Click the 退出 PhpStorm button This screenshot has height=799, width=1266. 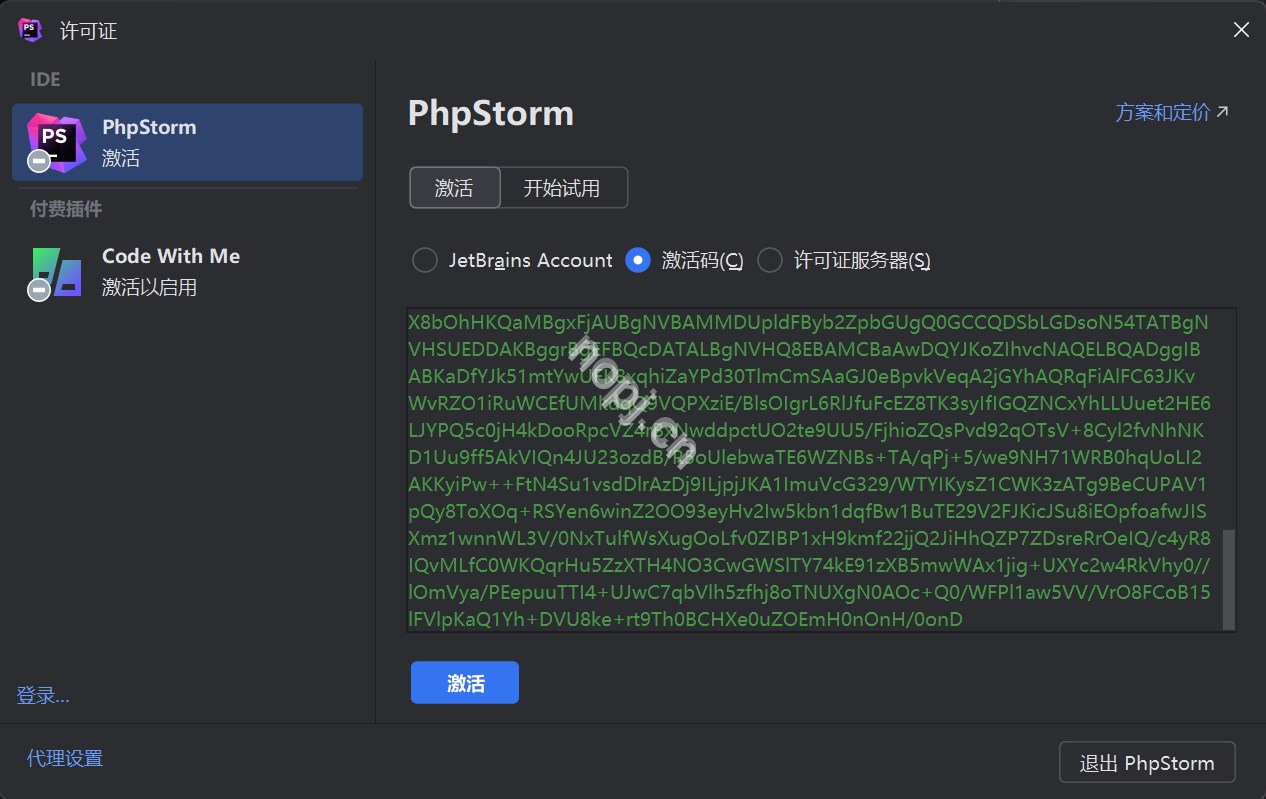(x=1147, y=762)
